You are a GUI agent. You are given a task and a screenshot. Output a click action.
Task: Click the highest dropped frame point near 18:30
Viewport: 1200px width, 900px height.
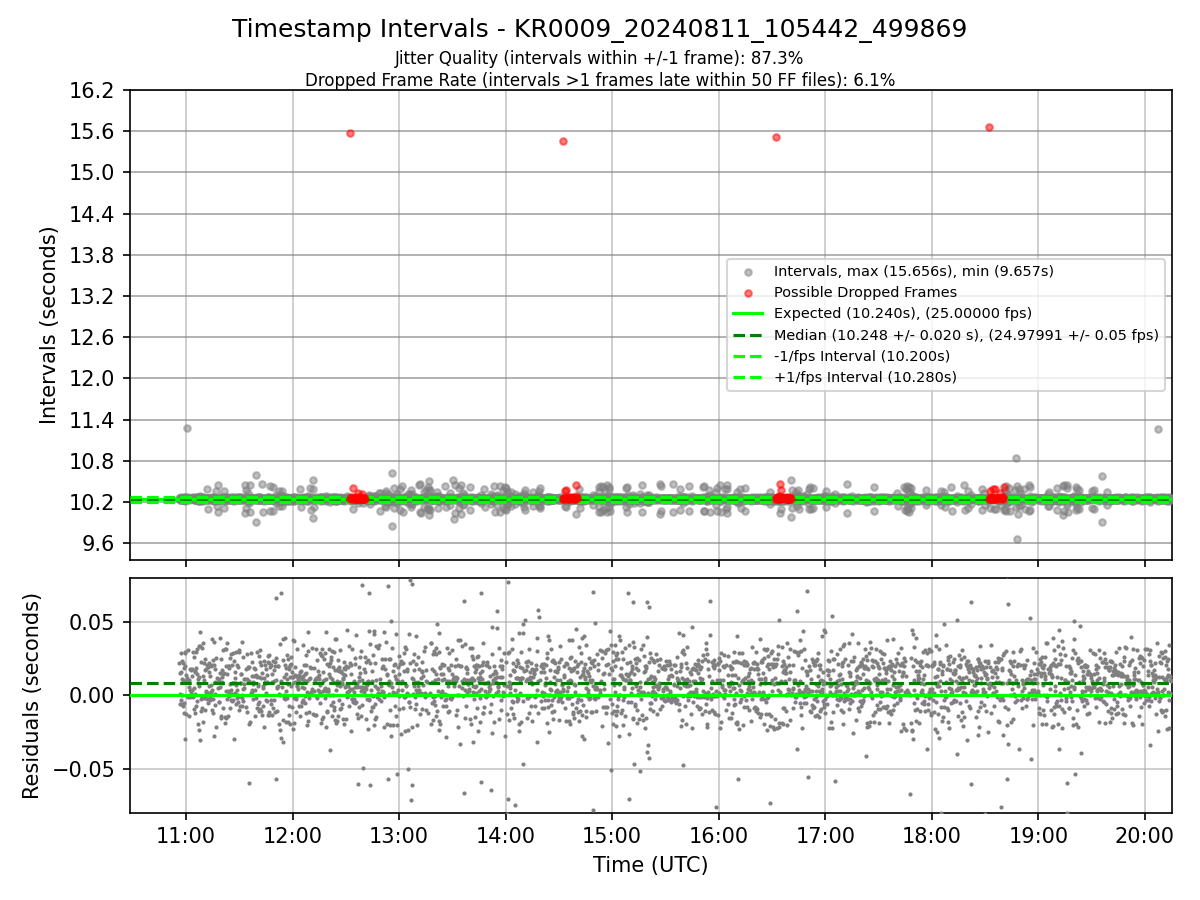click(989, 127)
